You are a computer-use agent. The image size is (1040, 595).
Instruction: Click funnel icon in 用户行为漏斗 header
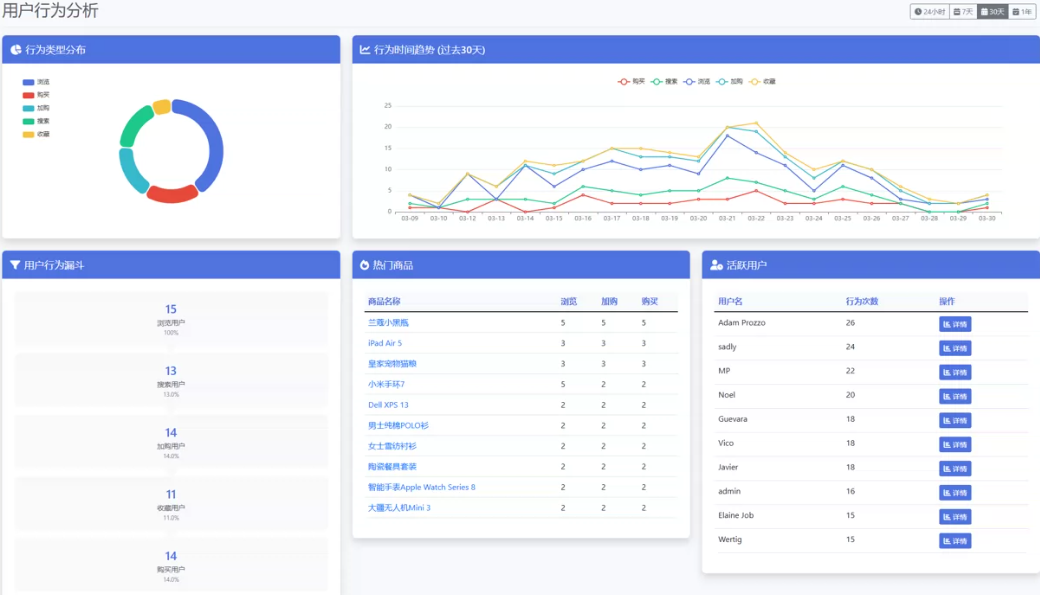point(15,265)
